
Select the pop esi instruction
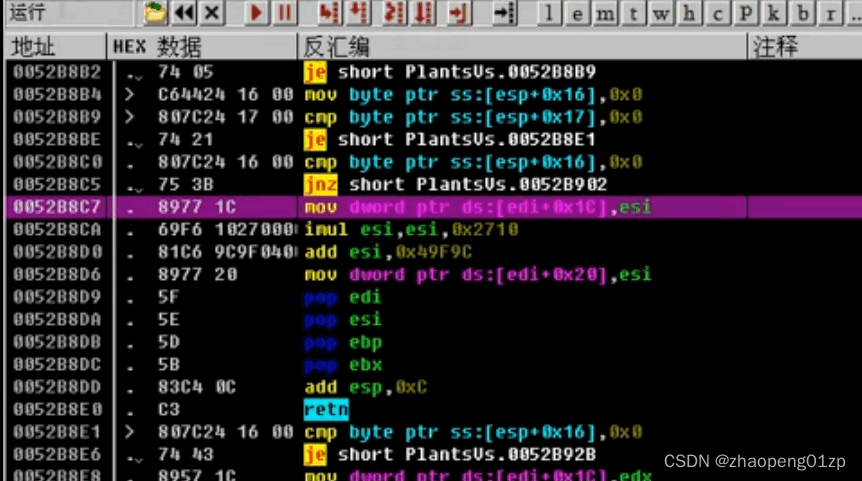(342, 319)
